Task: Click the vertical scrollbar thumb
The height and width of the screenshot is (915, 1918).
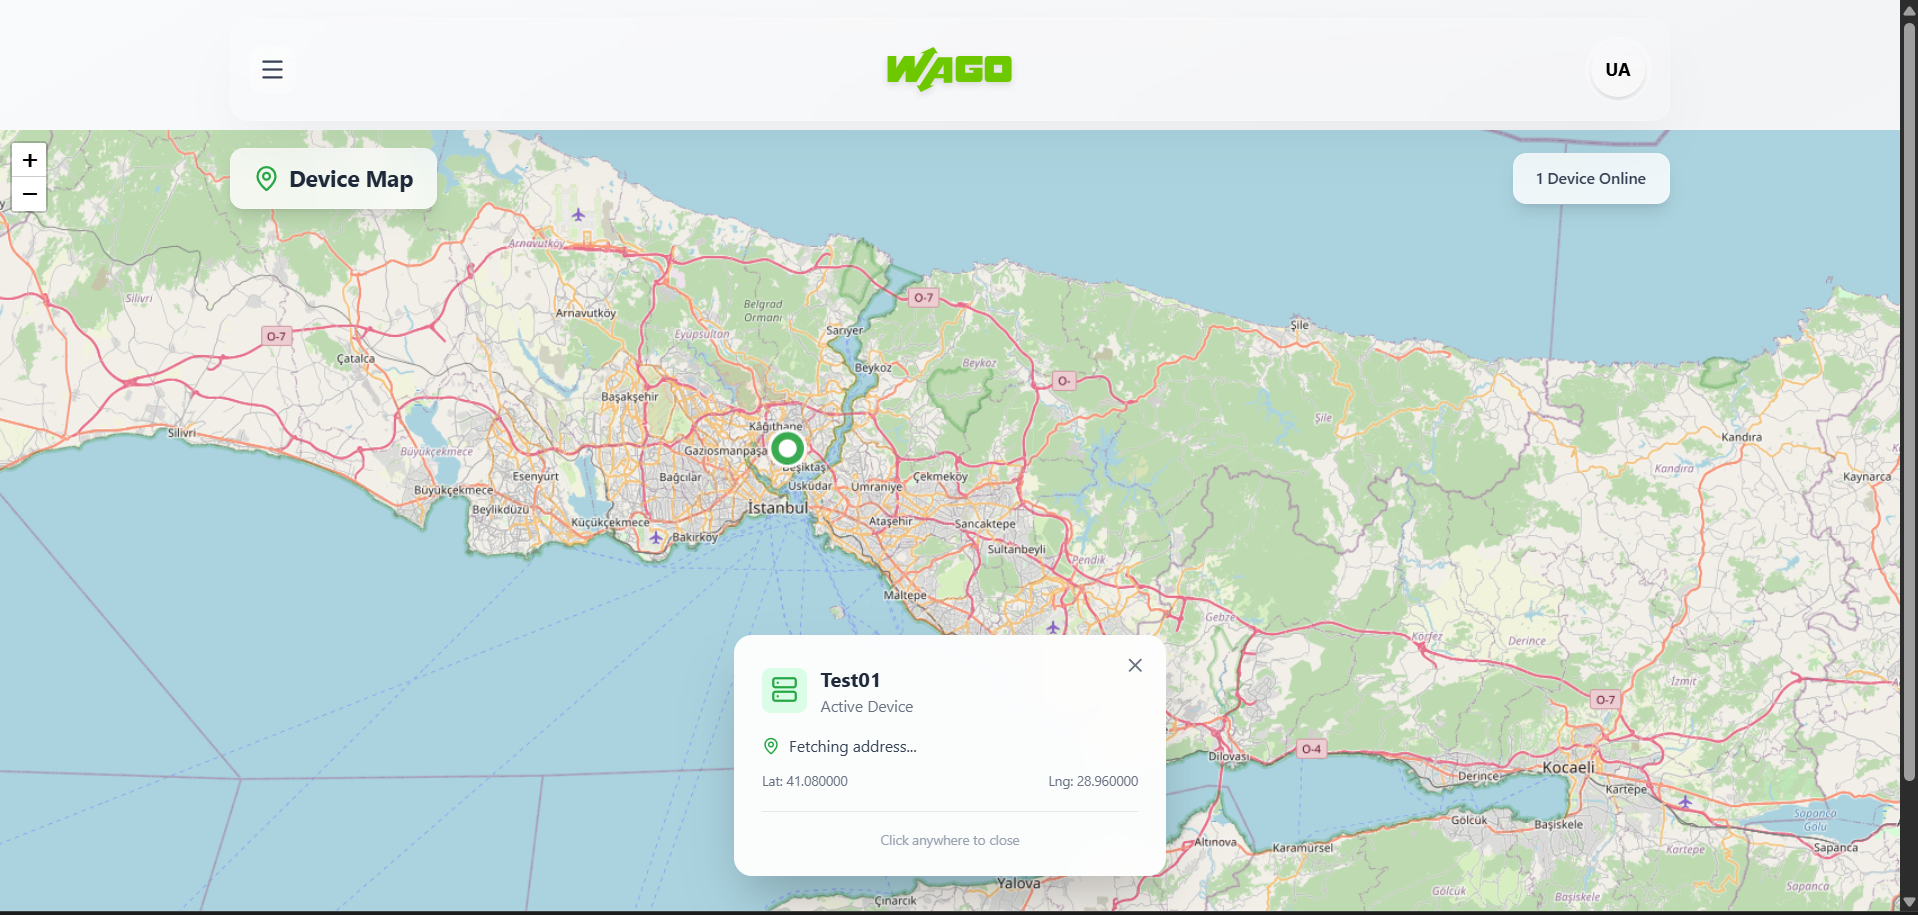Action: (x=1909, y=400)
